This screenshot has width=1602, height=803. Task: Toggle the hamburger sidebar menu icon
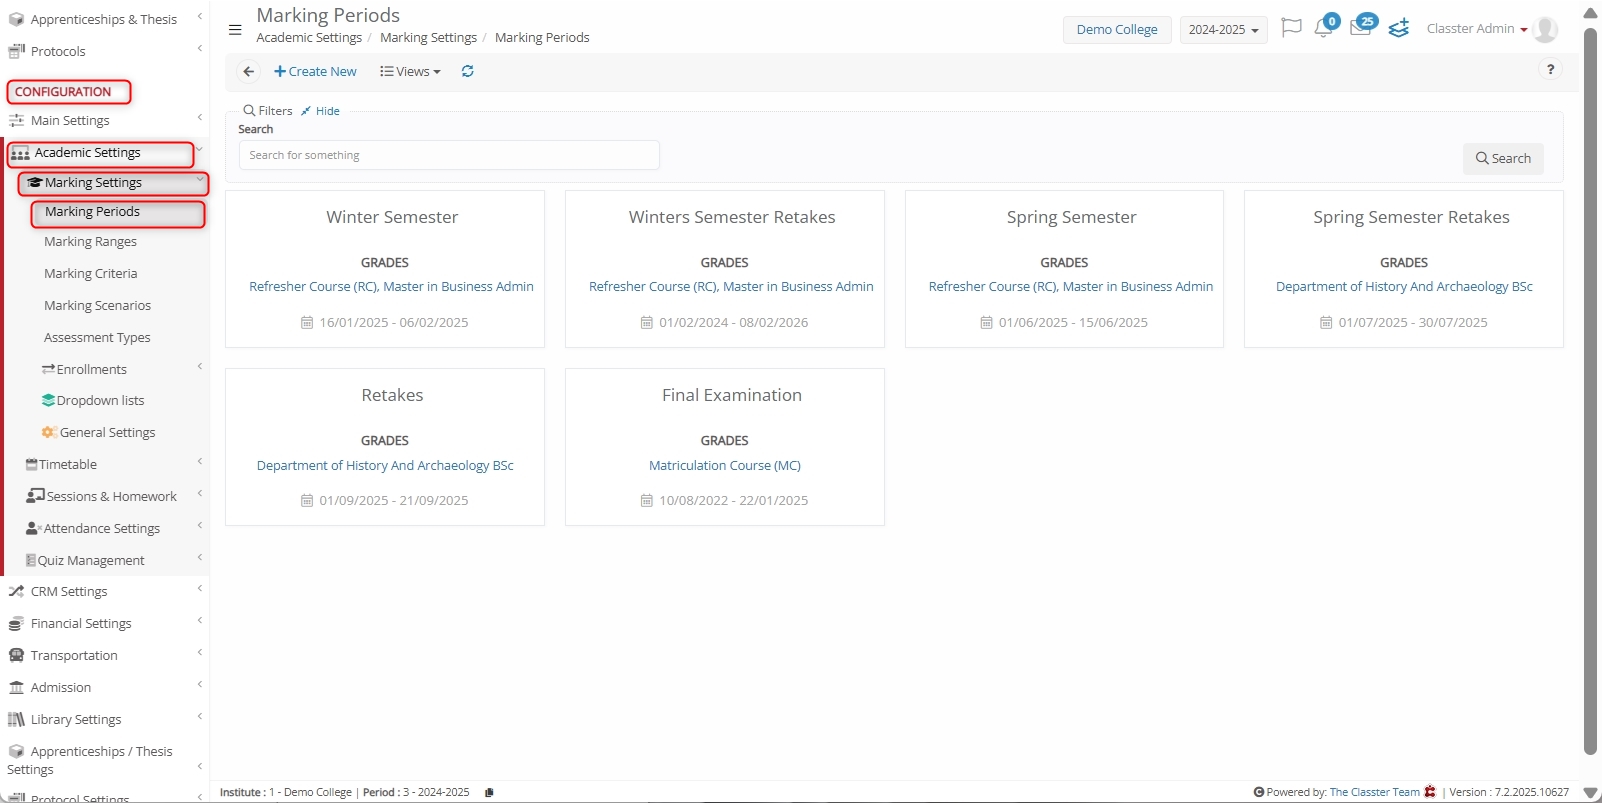click(x=235, y=29)
